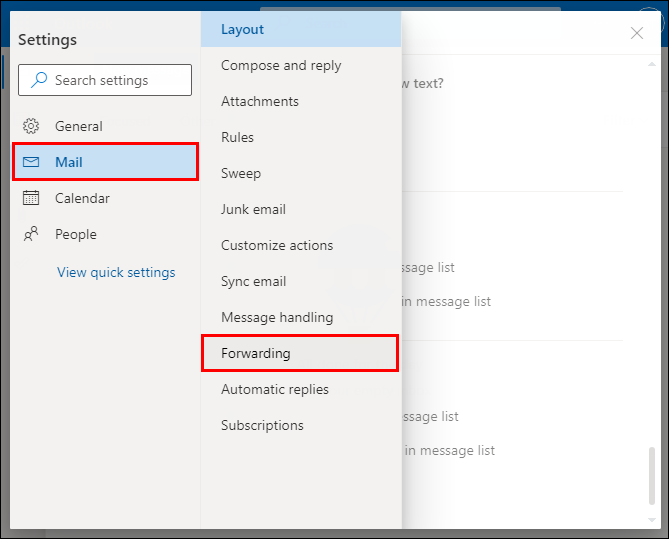Open Sync email settings
The image size is (669, 539).
[x=254, y=281]
